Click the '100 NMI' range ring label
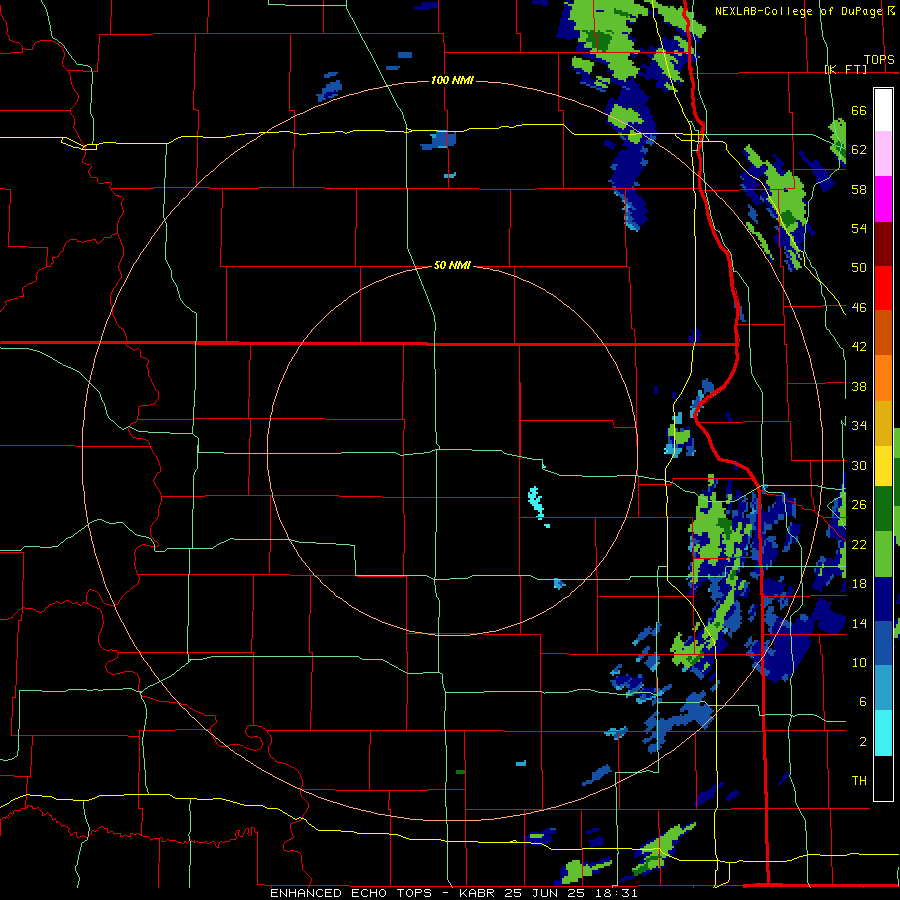 click(x=452, y=80)
